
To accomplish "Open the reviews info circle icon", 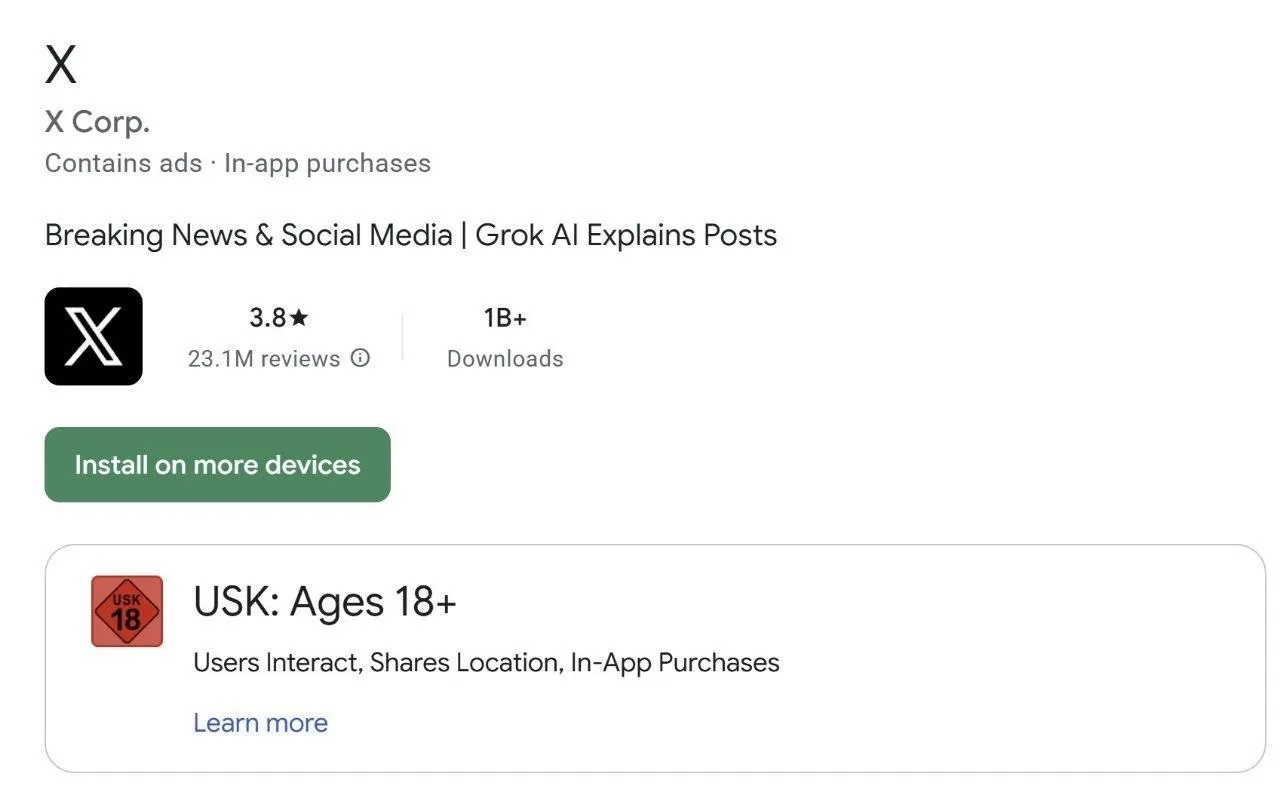I will coord(361,358).
